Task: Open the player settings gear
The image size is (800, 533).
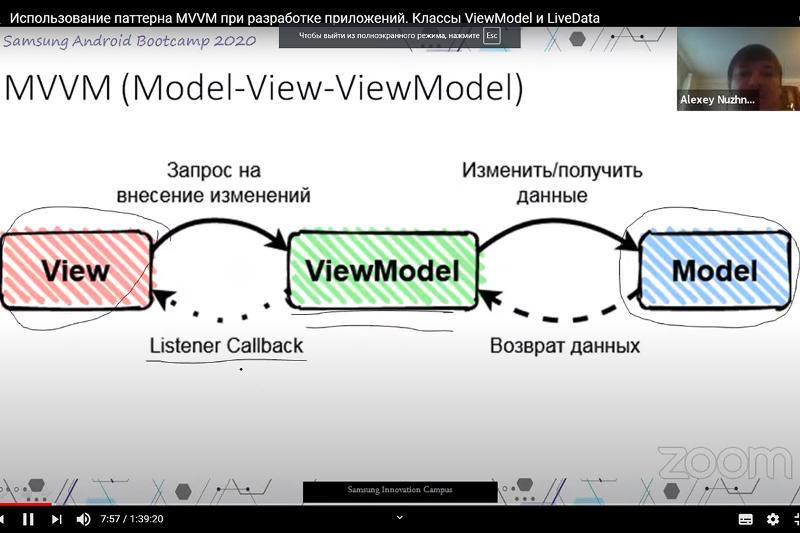Action: [x=772, y=519]
